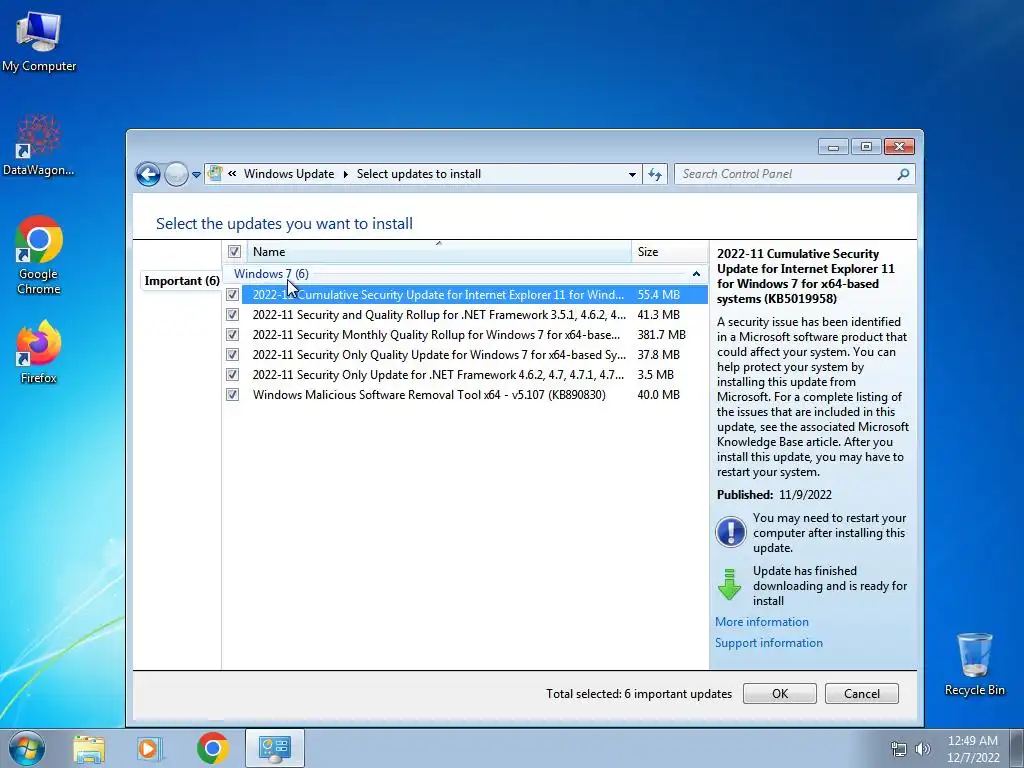
Task: Maximize the Windows Update window
Action: (x=866, y=147)
